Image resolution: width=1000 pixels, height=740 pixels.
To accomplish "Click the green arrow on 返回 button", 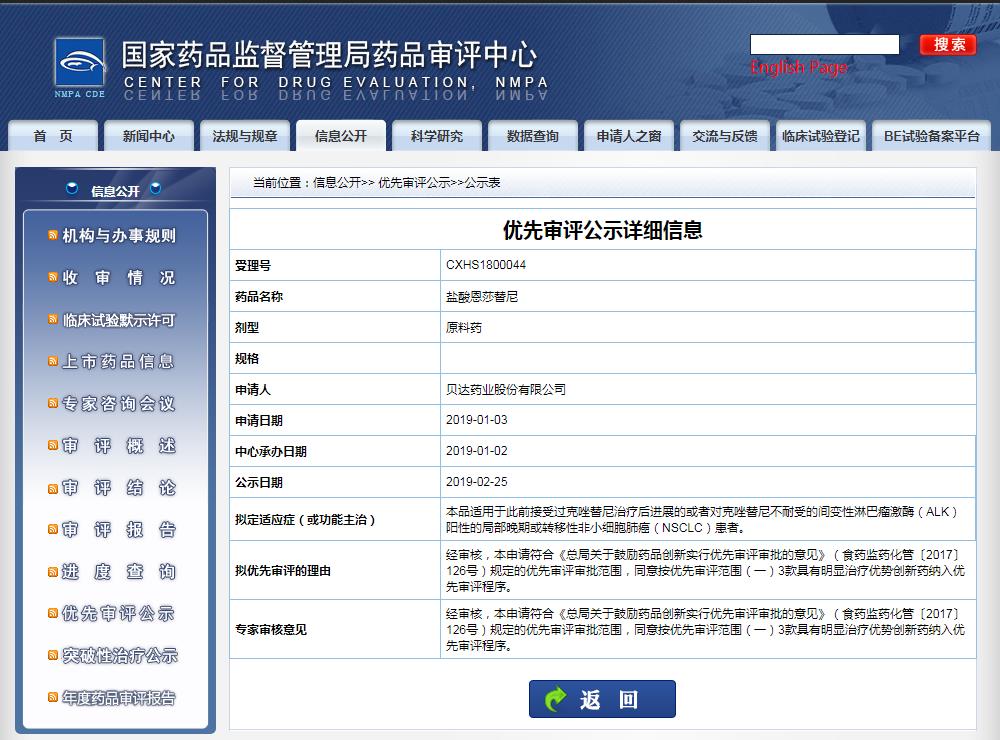I will [x=556, y=699].
